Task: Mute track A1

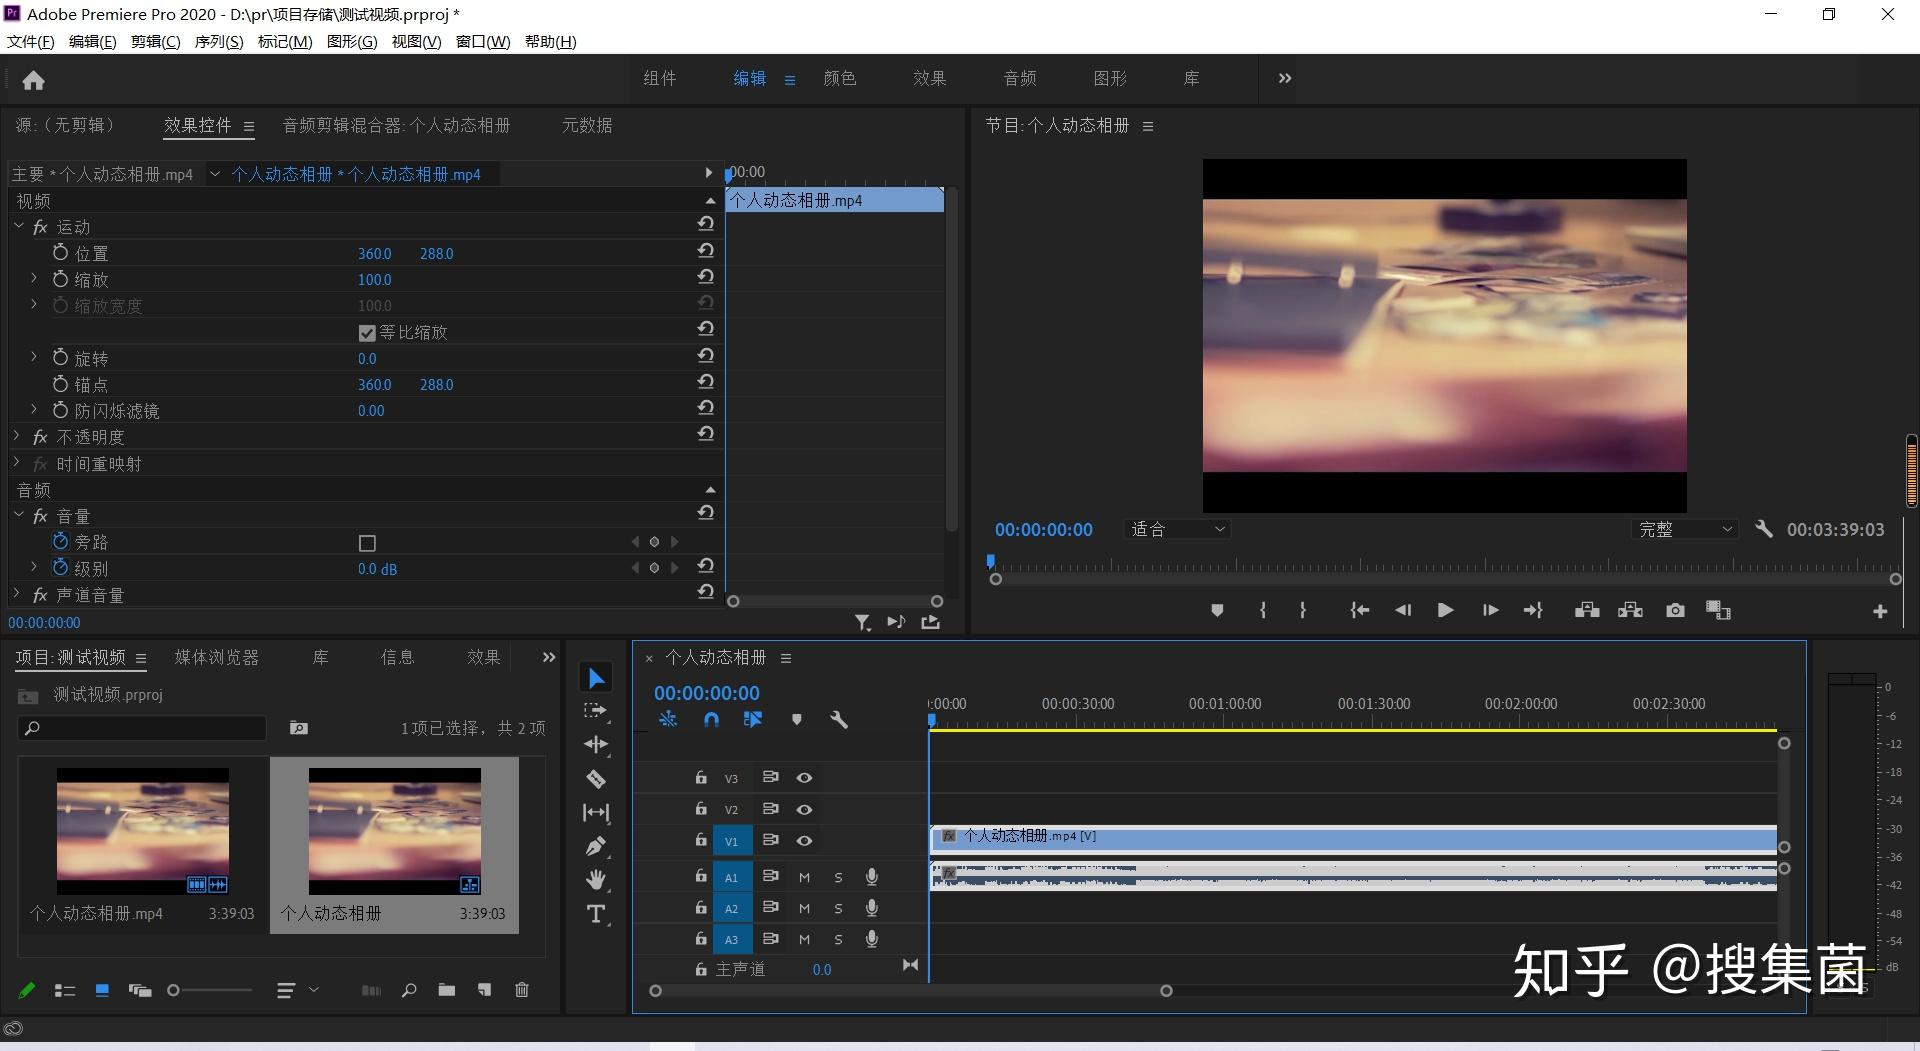Action: click(x=804, y=877)
